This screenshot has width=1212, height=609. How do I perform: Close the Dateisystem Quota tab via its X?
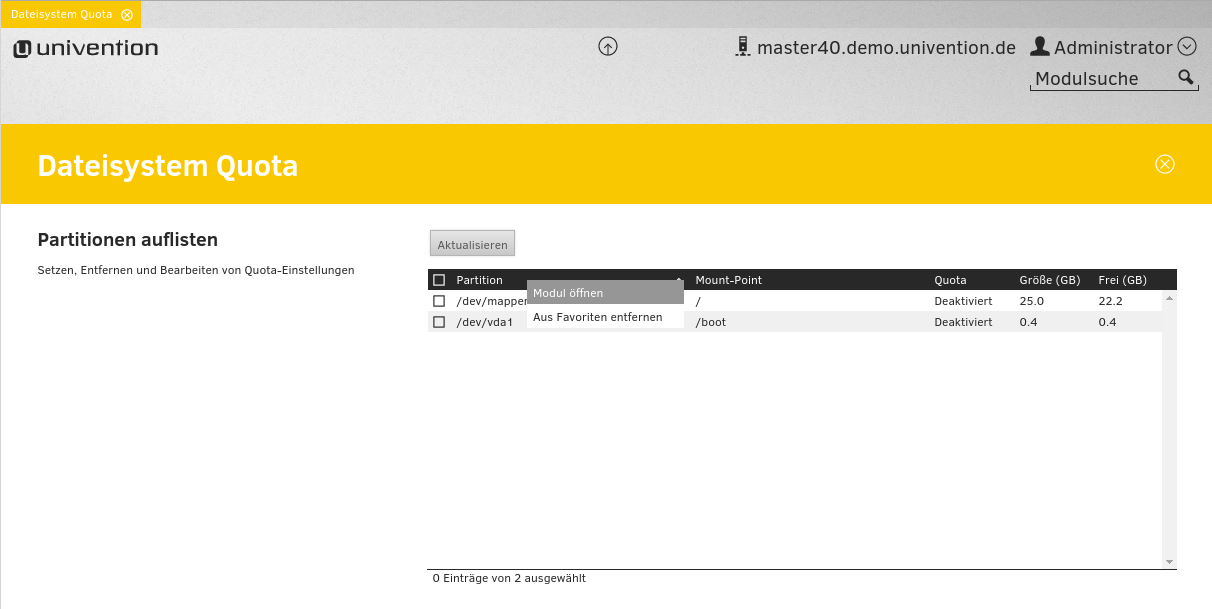pyautogui.click(x=127, y=15)
